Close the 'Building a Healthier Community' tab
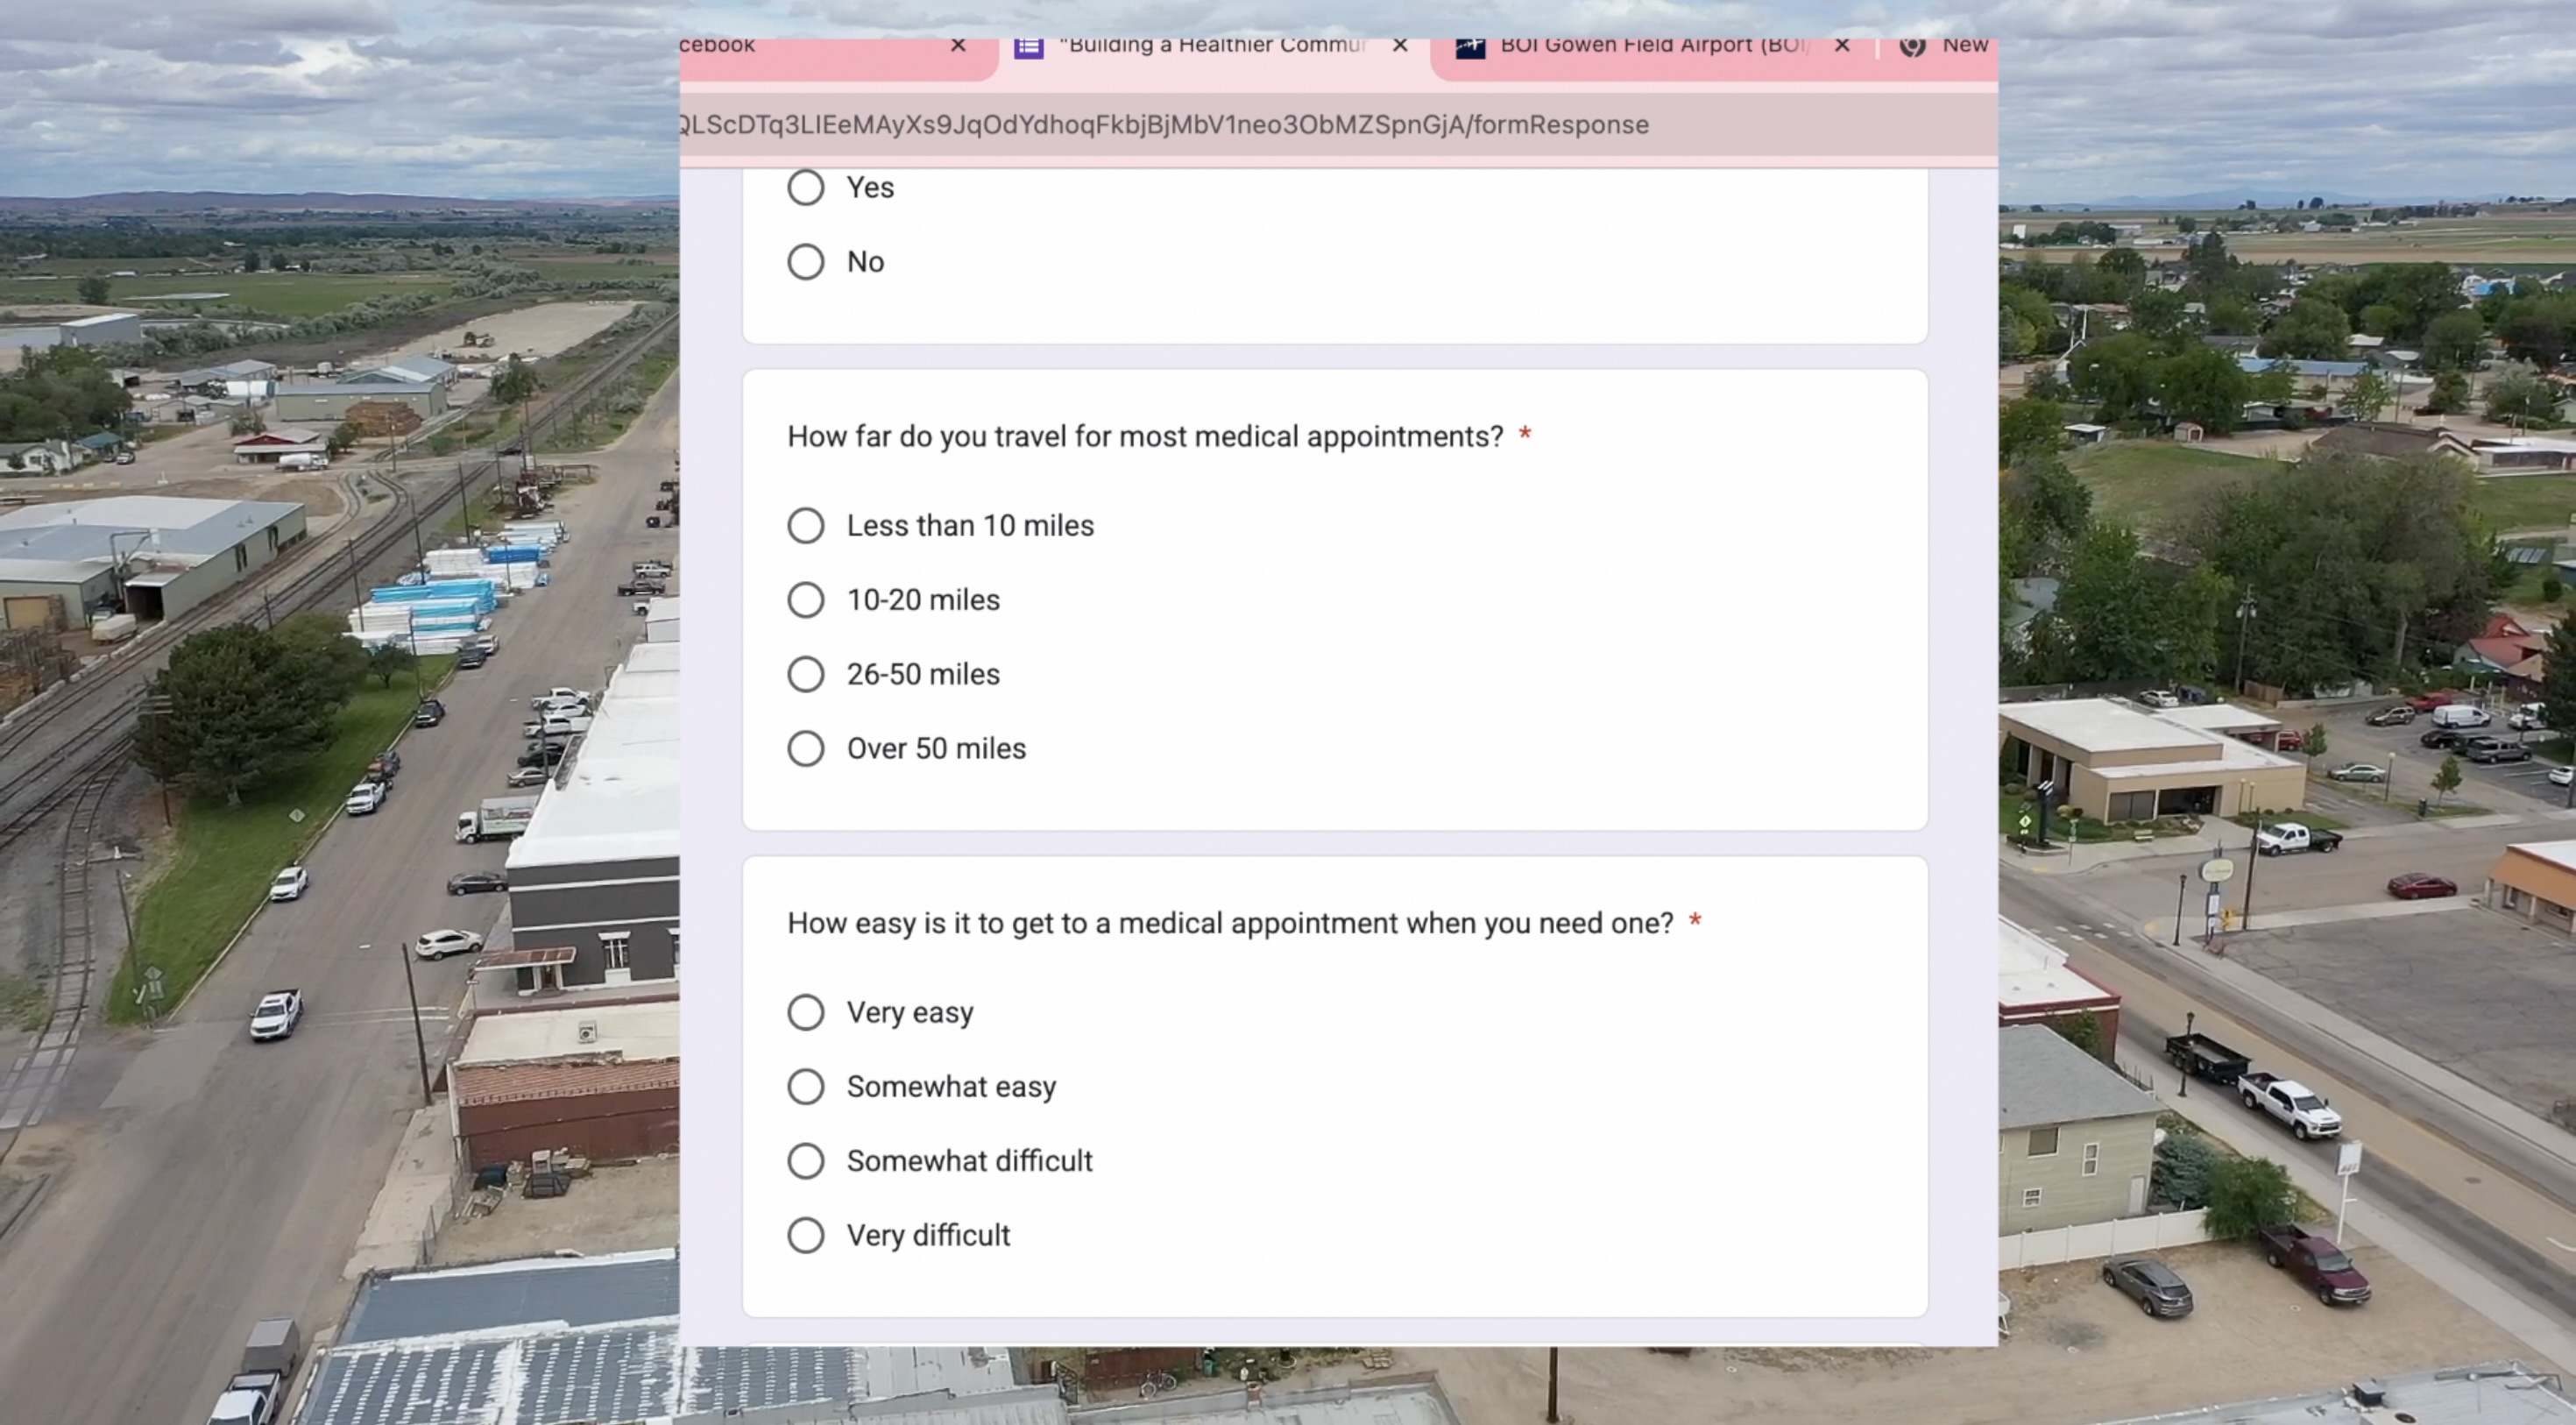 pos(1400,46)
